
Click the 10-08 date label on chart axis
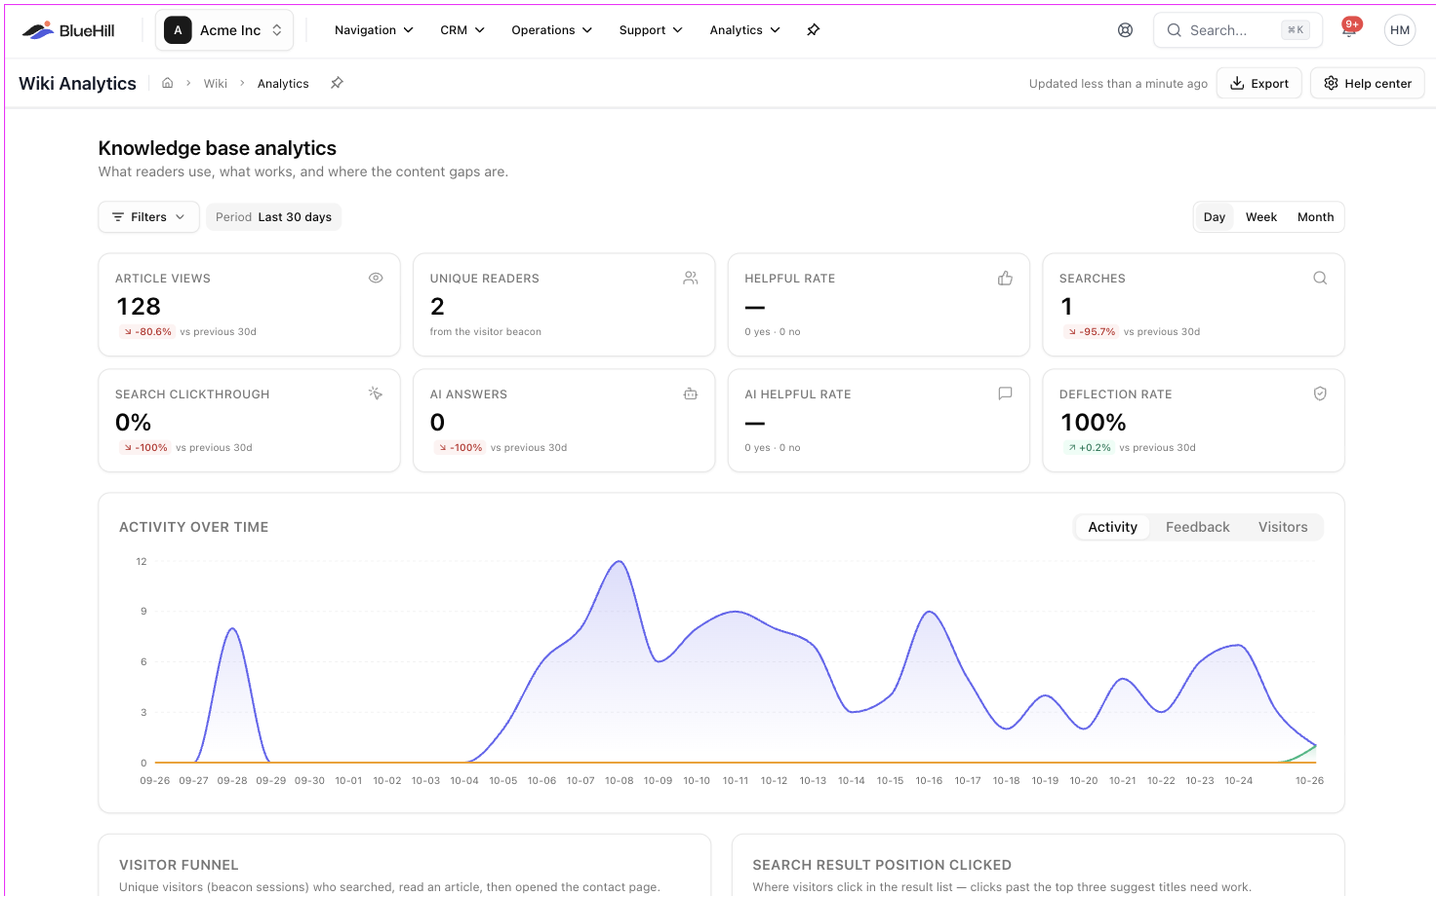click(x=619, y=781)
